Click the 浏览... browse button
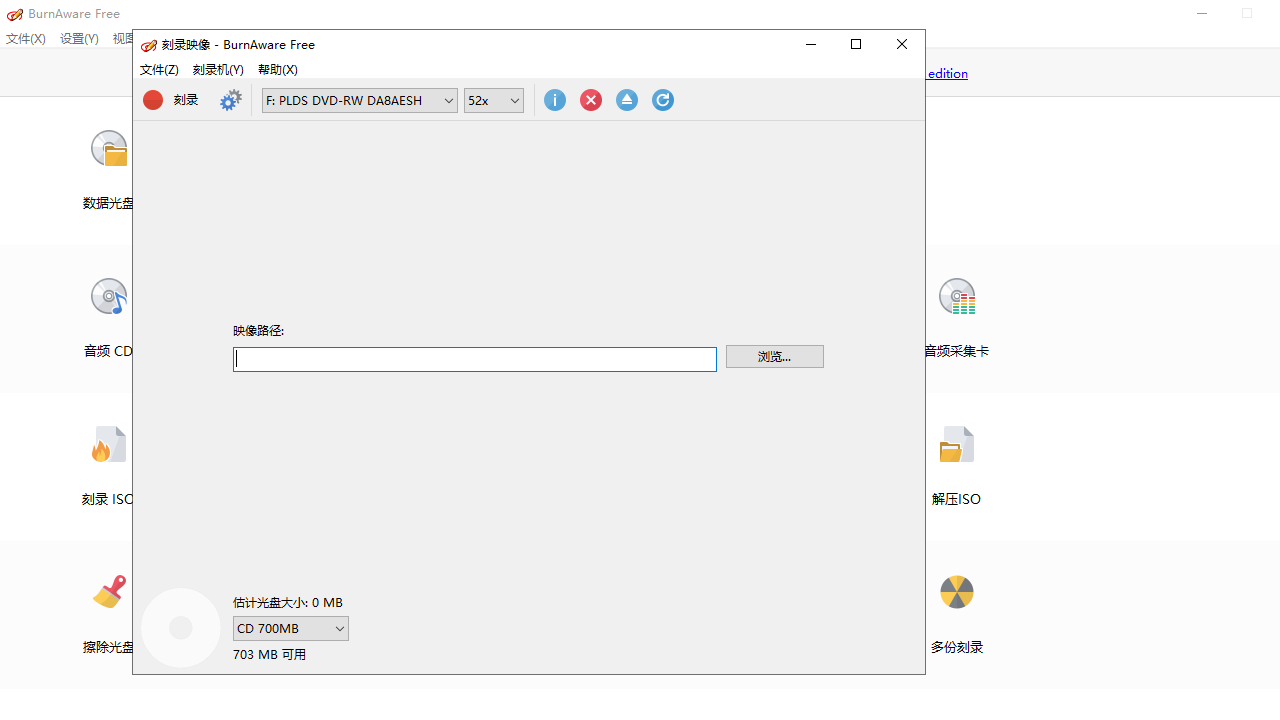This screenshot has height=720, width=1280. [x=774, y=356]
